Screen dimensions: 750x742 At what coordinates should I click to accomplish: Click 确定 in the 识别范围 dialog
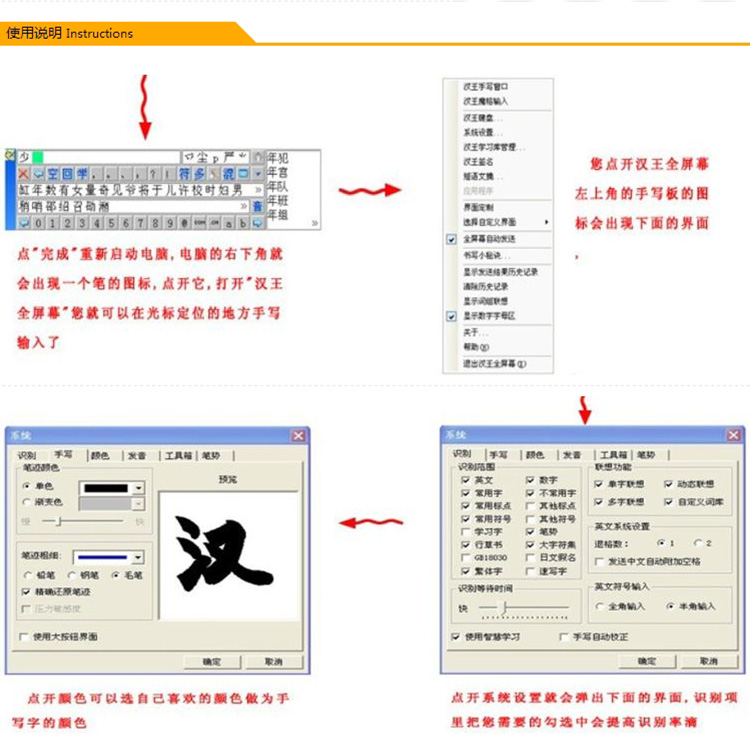pyautogui.click(x=647, y=661)
